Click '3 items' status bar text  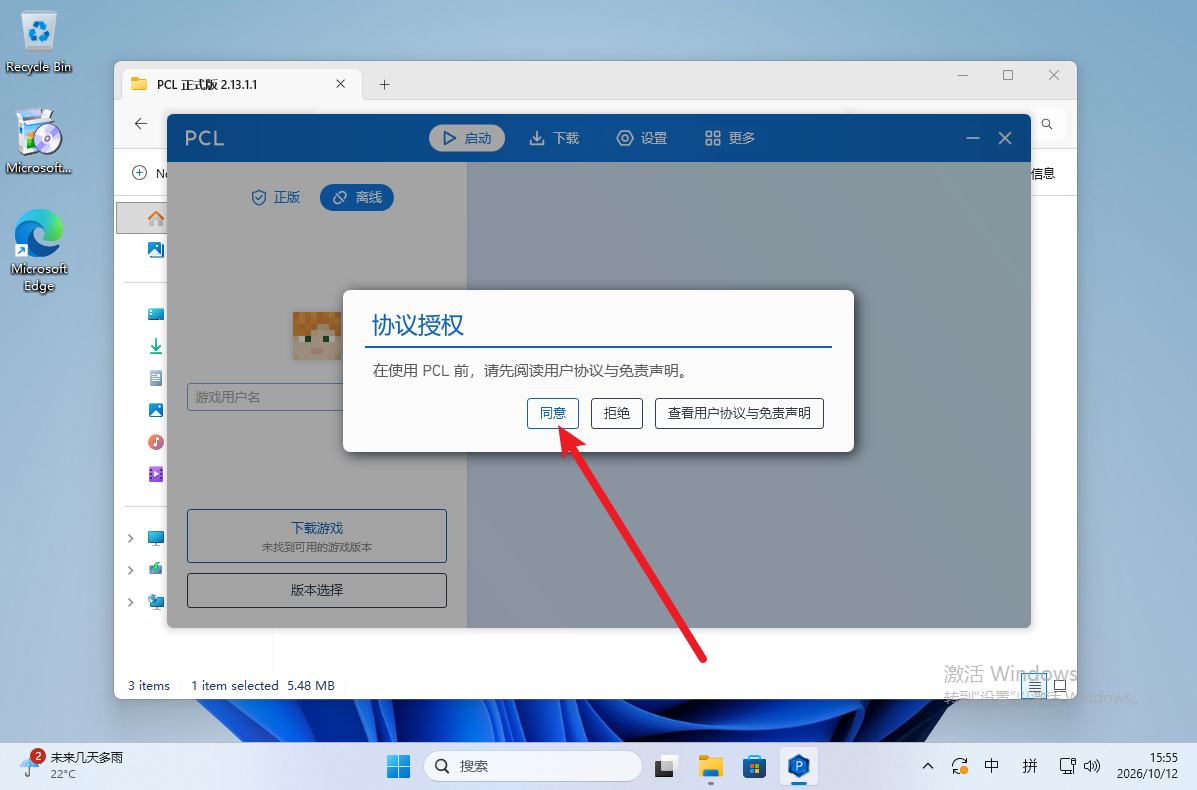pyautogui.click(x=149, y=685)
